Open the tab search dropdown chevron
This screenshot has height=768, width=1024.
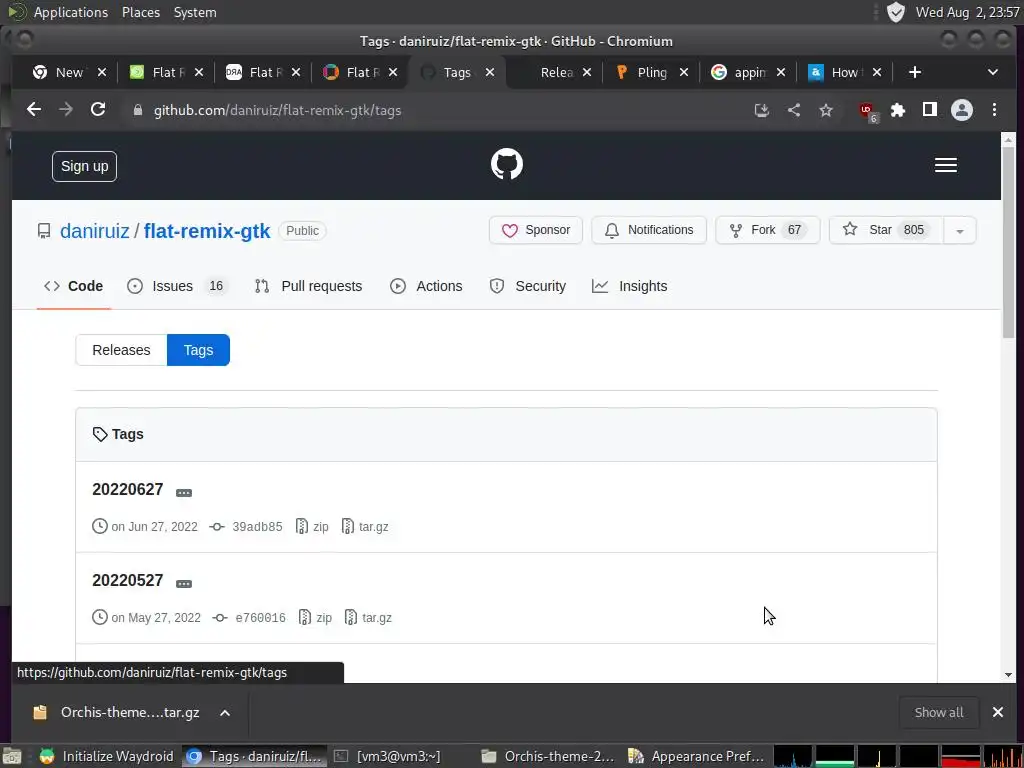(993, 72)
